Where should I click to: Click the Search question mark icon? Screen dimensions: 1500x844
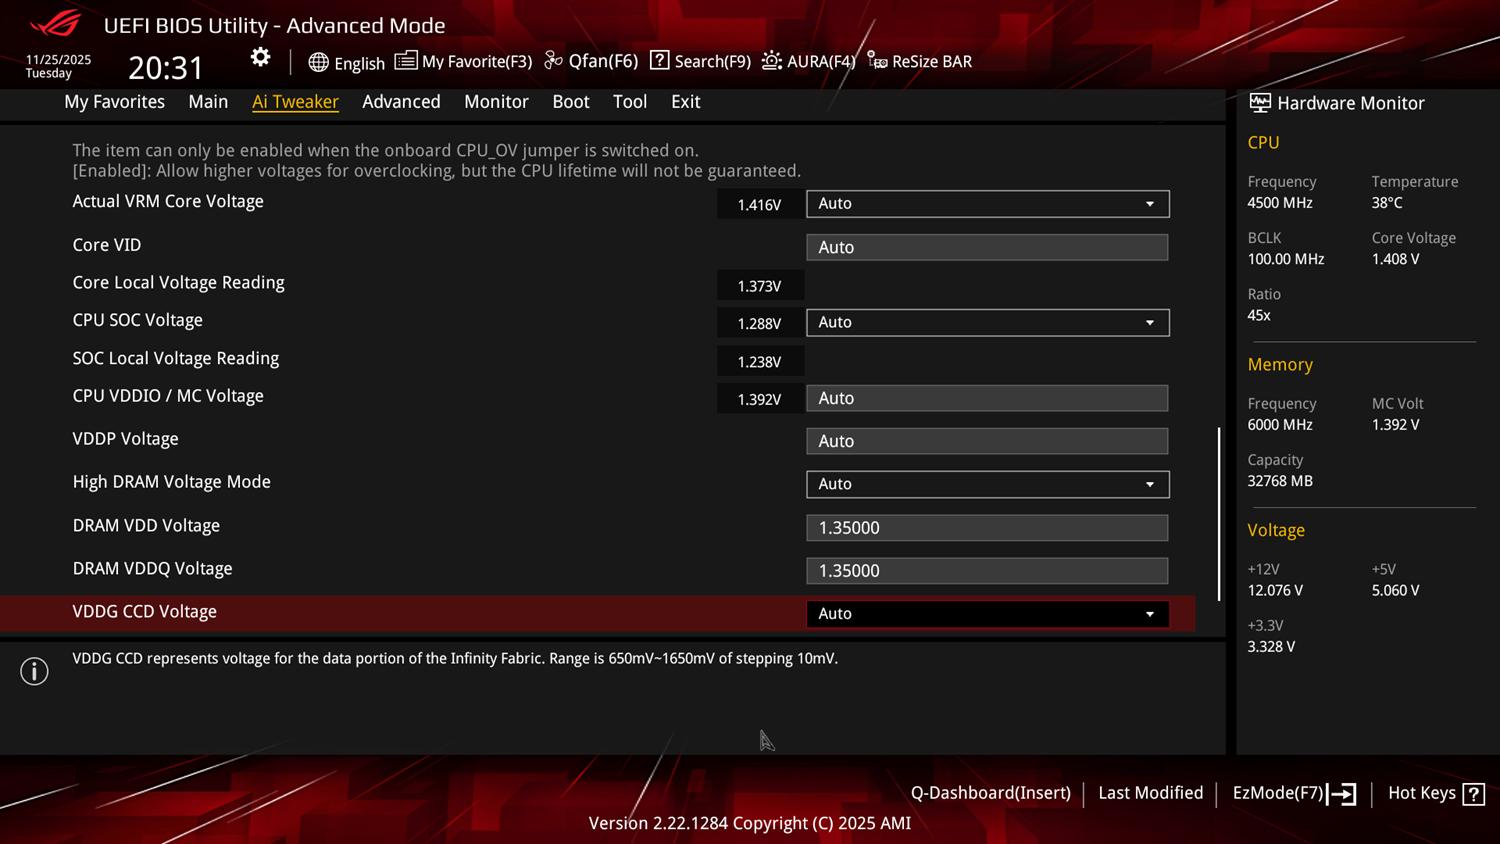click(659, 61)
